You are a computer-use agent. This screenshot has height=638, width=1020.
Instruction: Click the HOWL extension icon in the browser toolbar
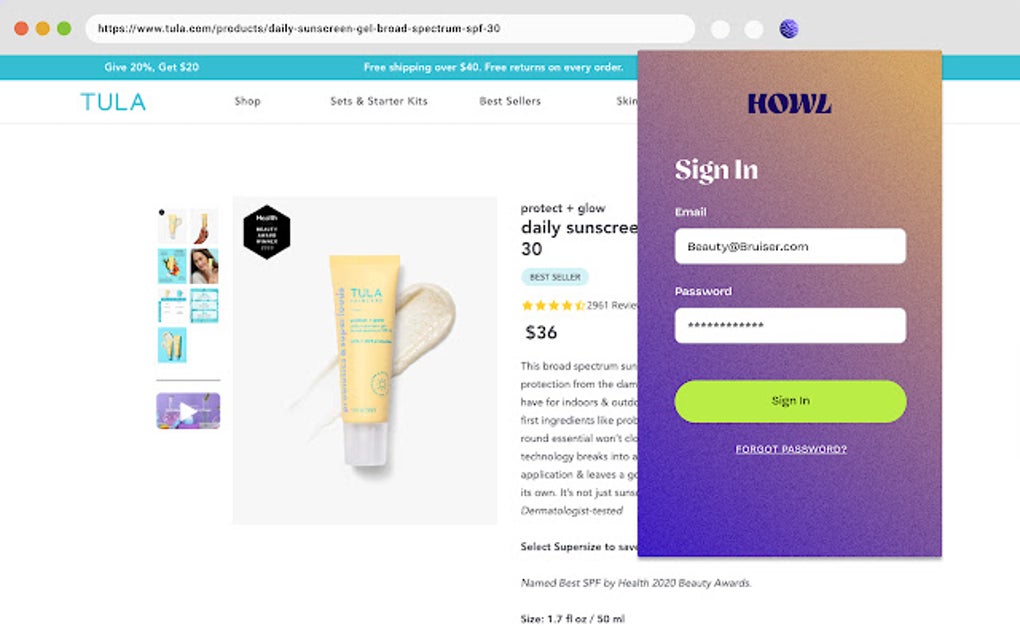789,28
